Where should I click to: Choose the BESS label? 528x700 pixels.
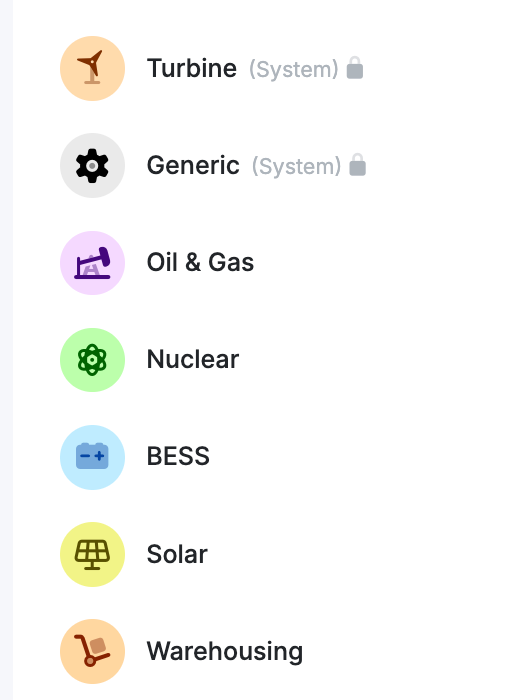[178, 456]
